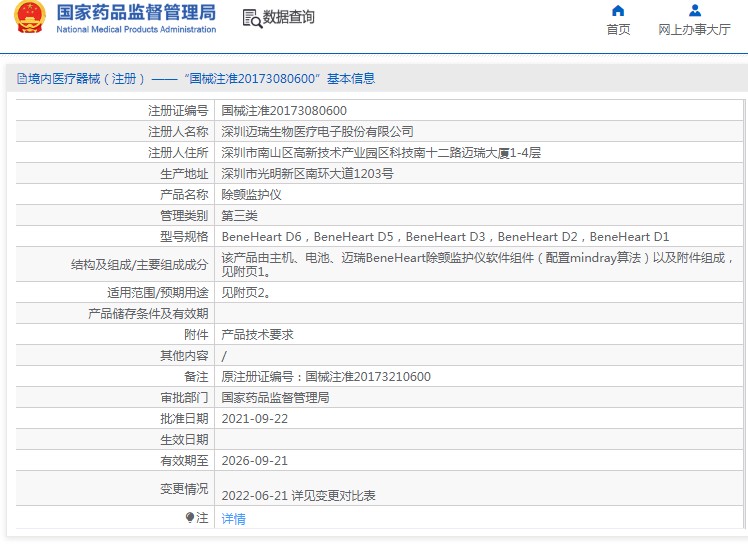Screen dimensions: 748x548
Task: Select 产品技术要求 attachment value
Action: click(x=258, y=335)
